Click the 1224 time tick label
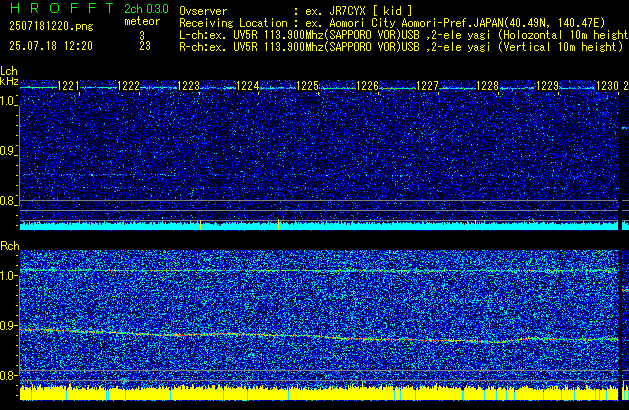 248,86
